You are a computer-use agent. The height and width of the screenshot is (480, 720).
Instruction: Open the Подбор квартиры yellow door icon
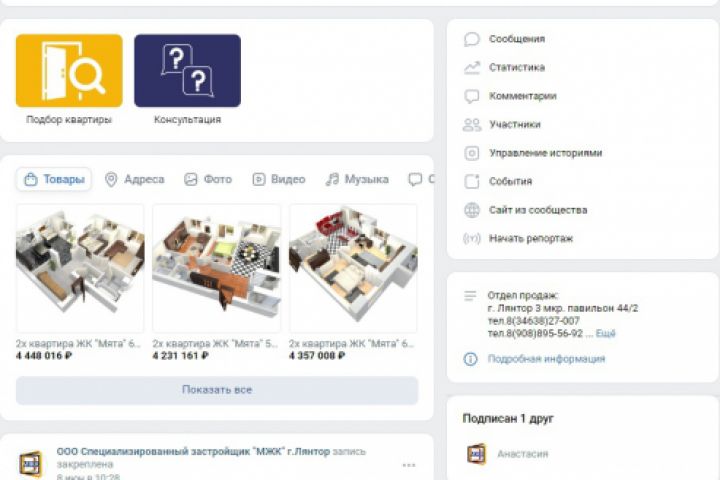point(69,71)
